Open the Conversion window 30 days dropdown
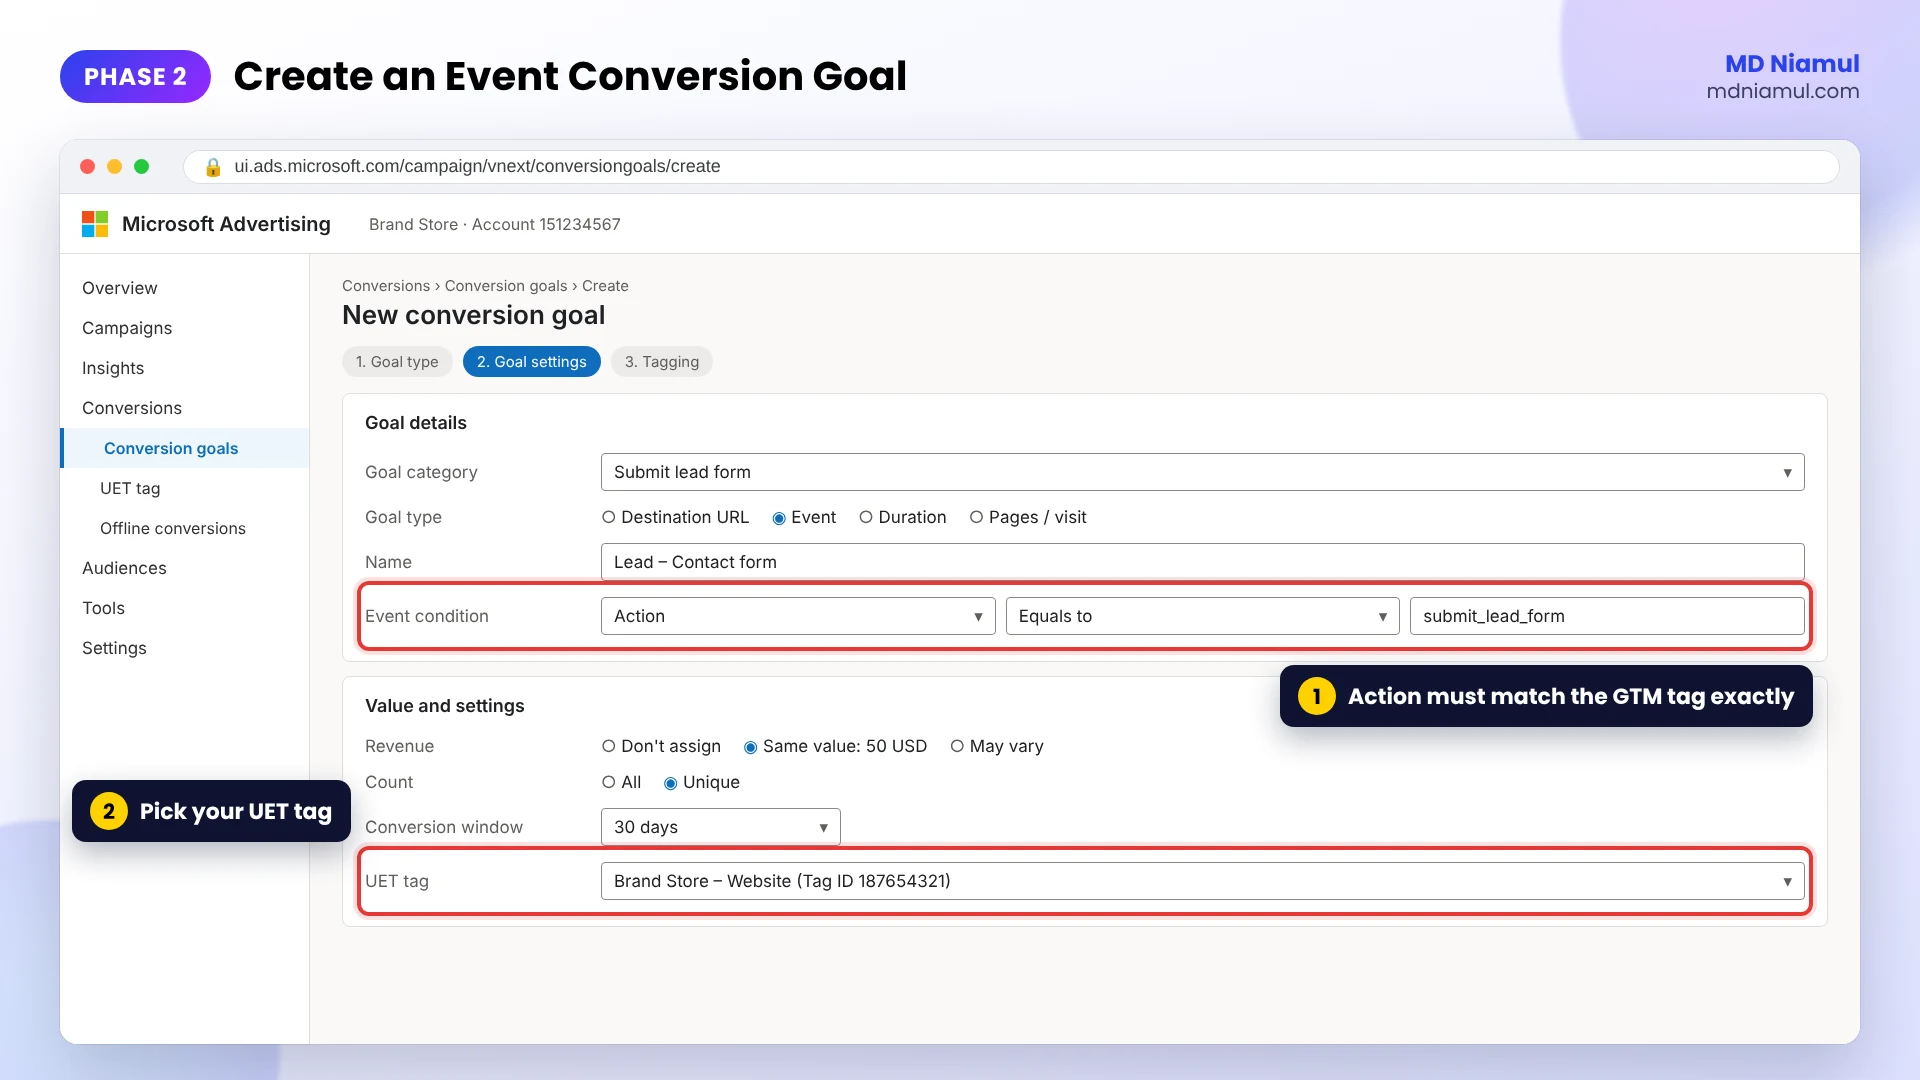Image resolution: width=1920 pixels, height=1080 pixels. click(720, 827)
